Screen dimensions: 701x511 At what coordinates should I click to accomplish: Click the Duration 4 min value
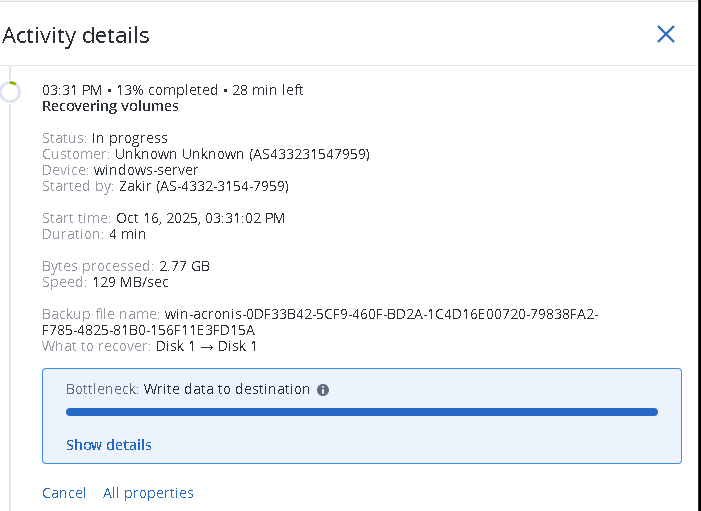pos(127,234)
